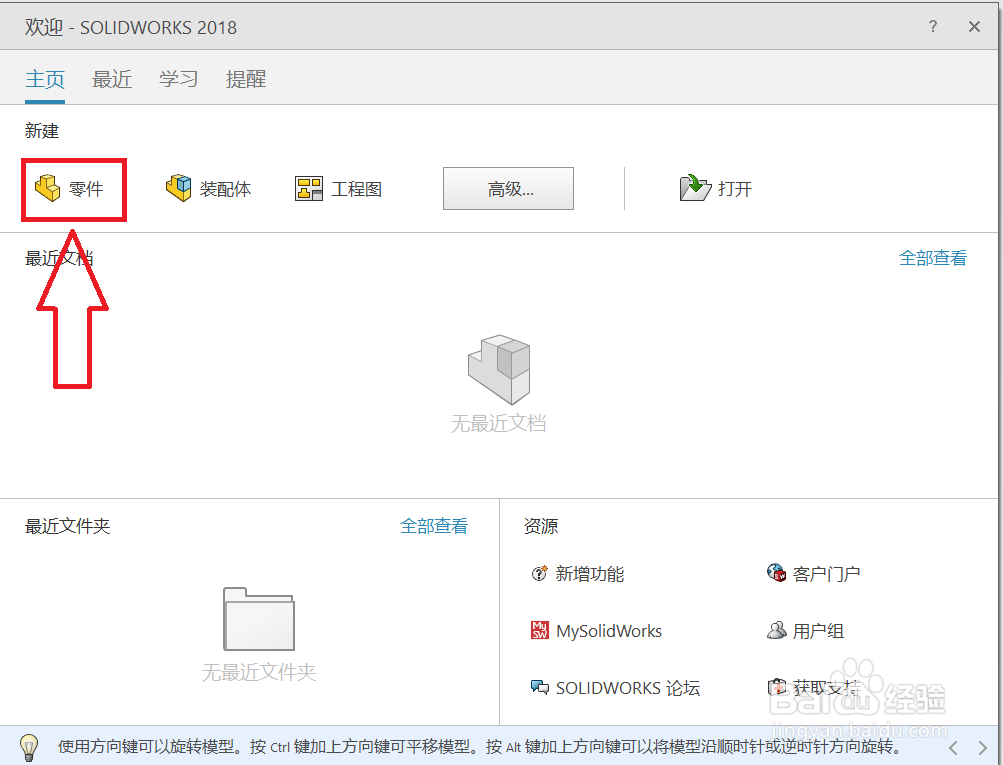
Task: Open 新增功能 what's new resource
Action: [578, 574]
